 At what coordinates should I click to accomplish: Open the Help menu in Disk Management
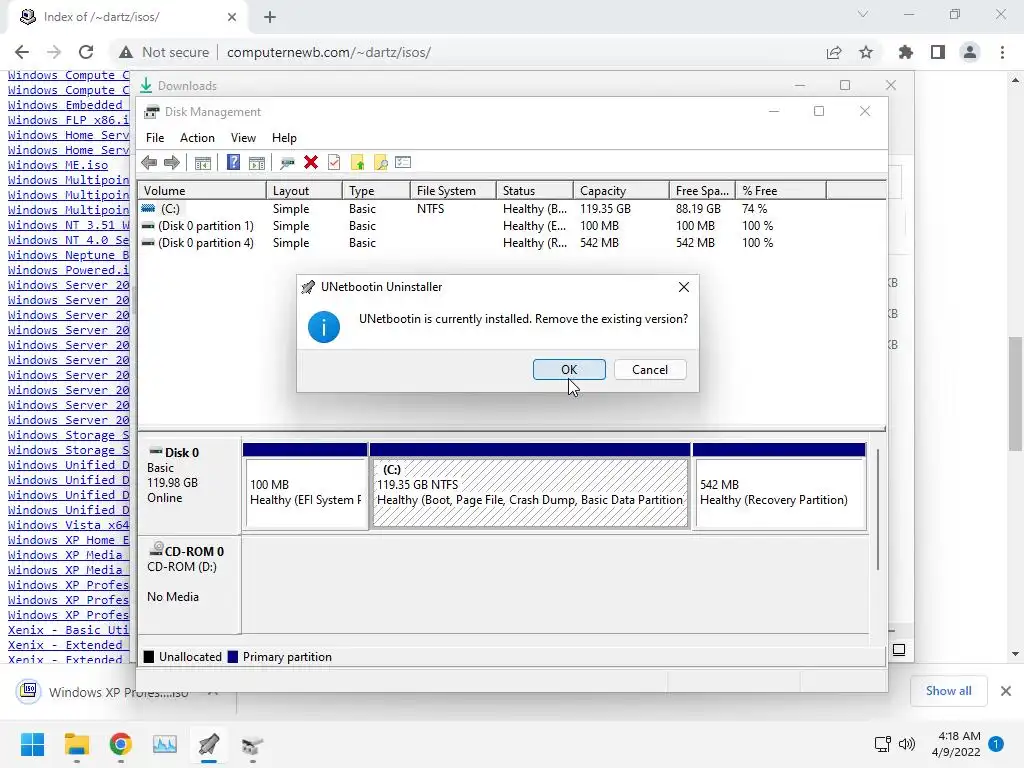pos(284,138)
